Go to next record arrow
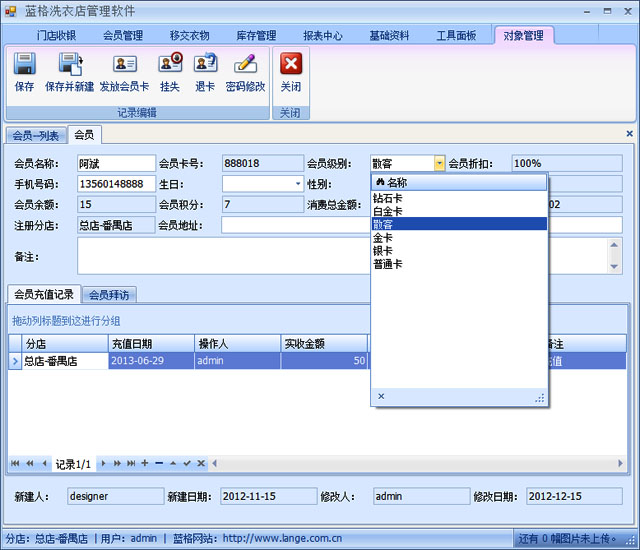The image size is (640, 550). coord(103,463)
